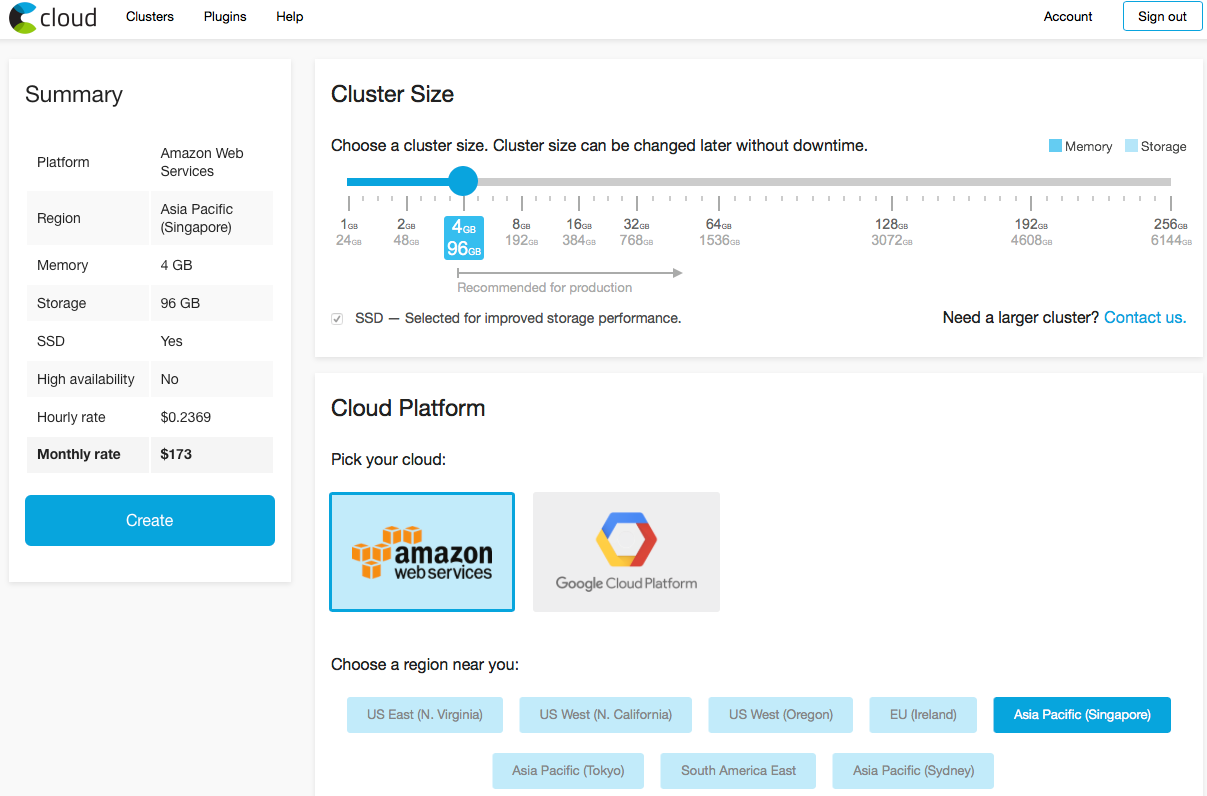
Task: Go to Account page
Action: (x=1068, y=17)
